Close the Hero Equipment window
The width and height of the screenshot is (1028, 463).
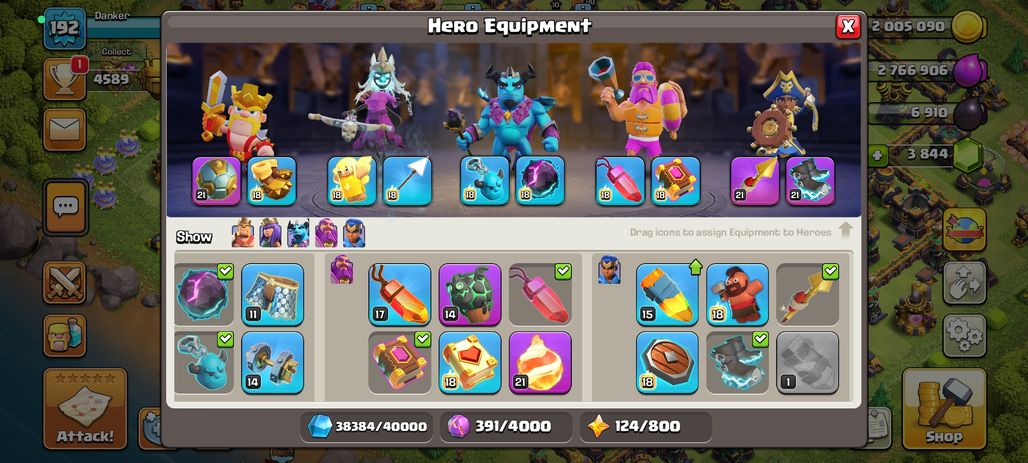coord(848,26)
